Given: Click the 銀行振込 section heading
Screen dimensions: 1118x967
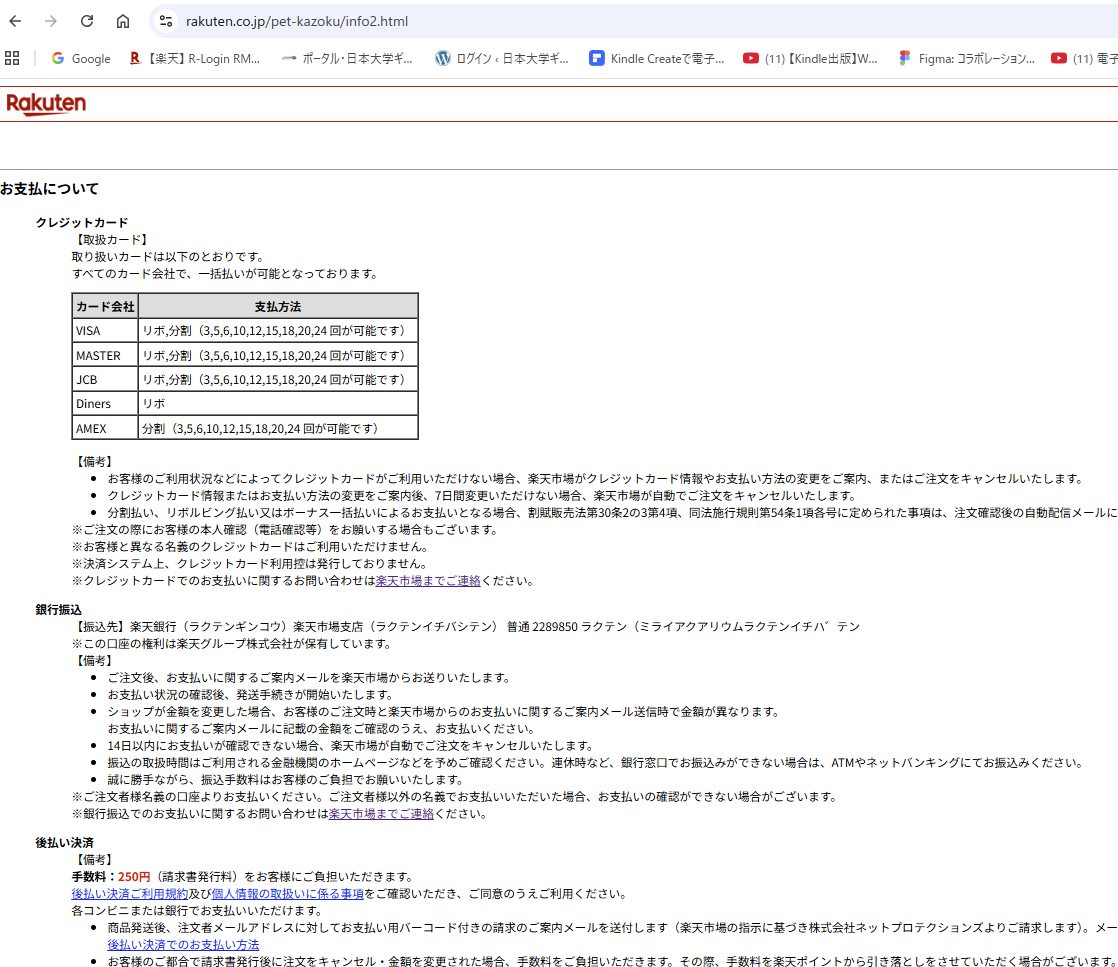Looking at the screenshot, I should [58, 610].
